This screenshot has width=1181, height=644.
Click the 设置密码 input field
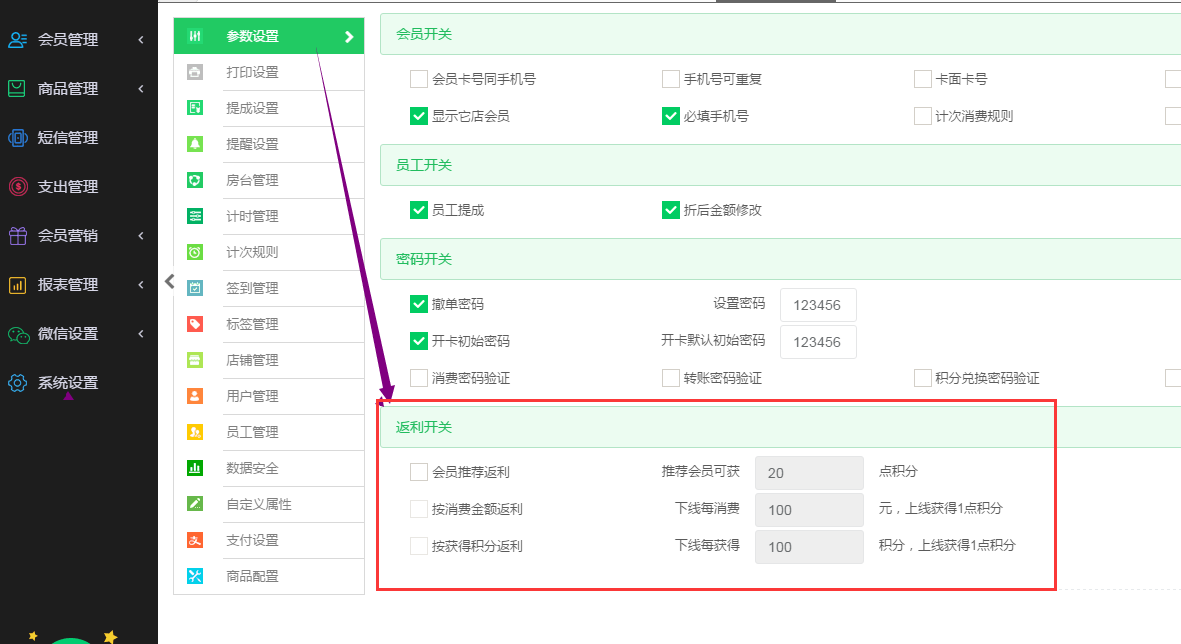[818, 305]
